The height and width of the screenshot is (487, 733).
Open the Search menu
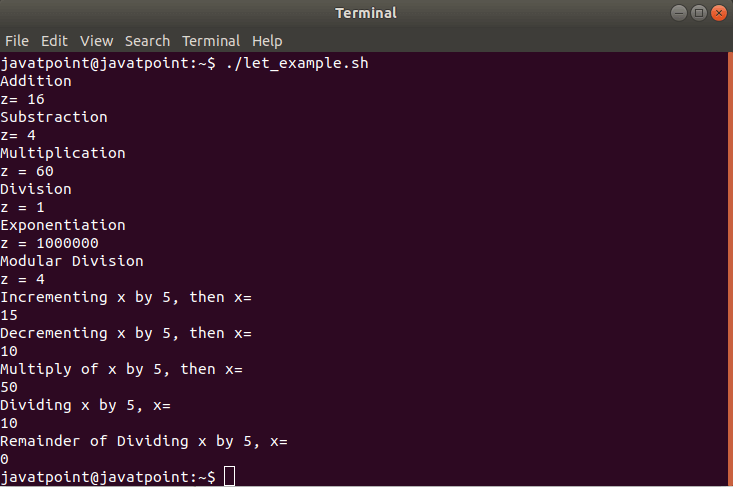pyautogui.click(x=147, y=41)
